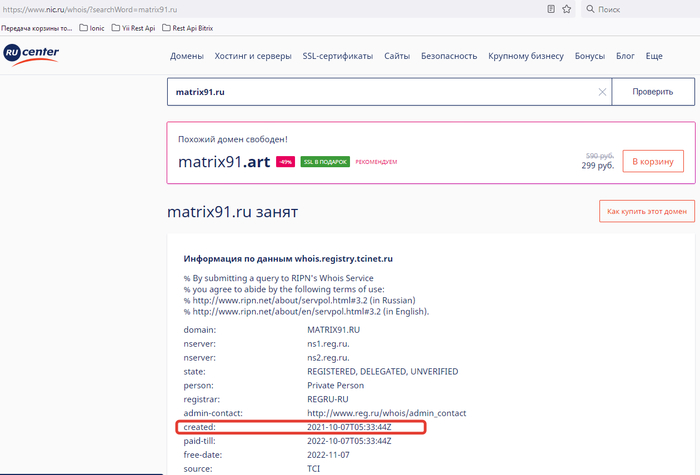Click the Проверить button
This screenshot has width=700, height=475.
pos(653,92)
